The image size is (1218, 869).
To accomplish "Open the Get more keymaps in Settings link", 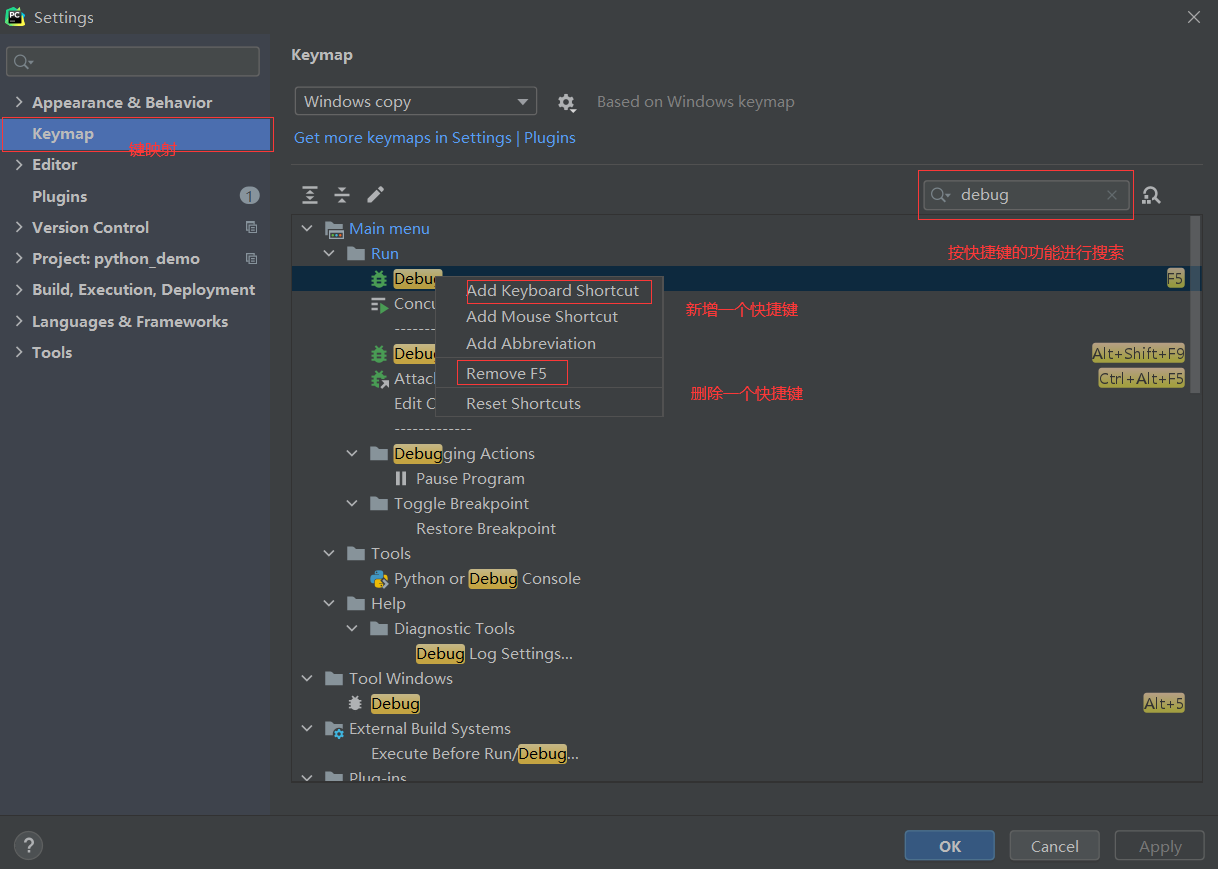I will [x=402, y=138].
